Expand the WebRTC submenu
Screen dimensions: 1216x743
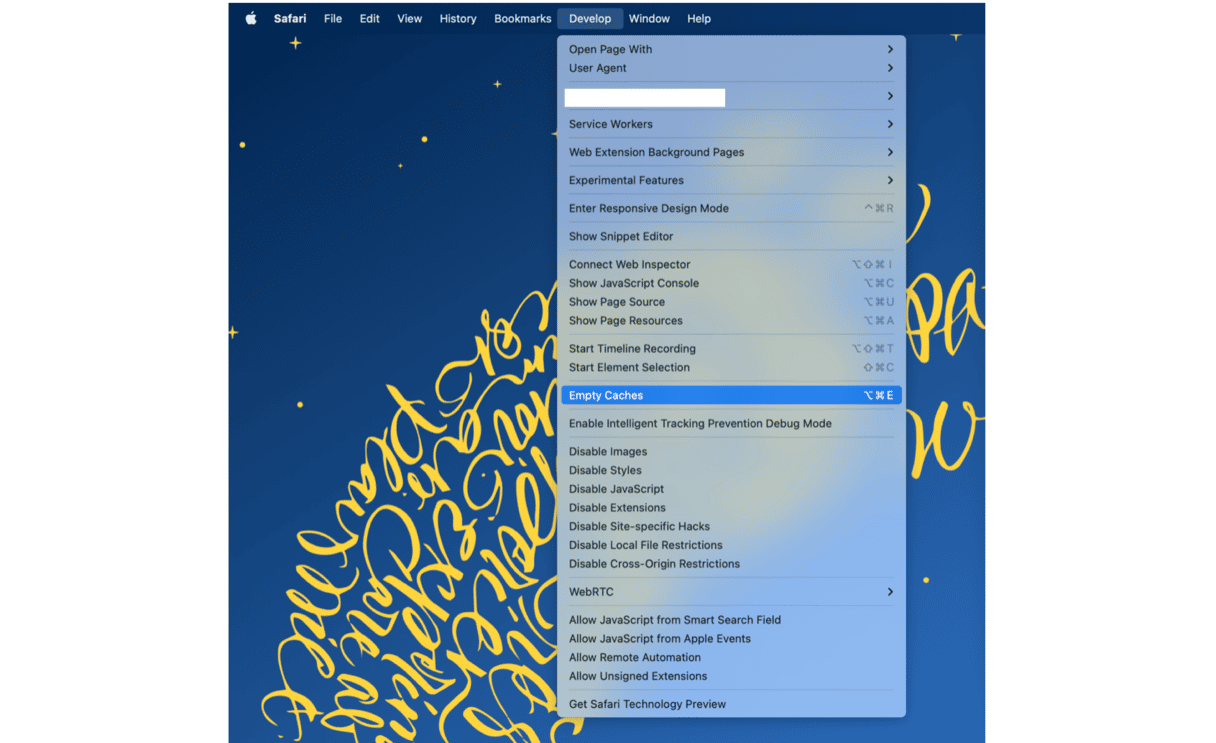tap(731, 592)
